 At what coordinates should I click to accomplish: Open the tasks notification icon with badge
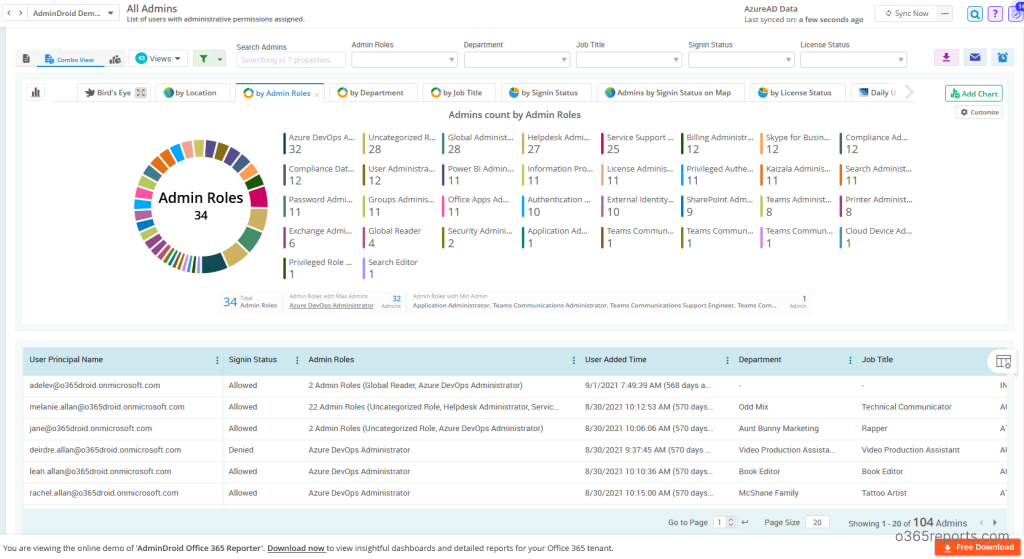1016,13
